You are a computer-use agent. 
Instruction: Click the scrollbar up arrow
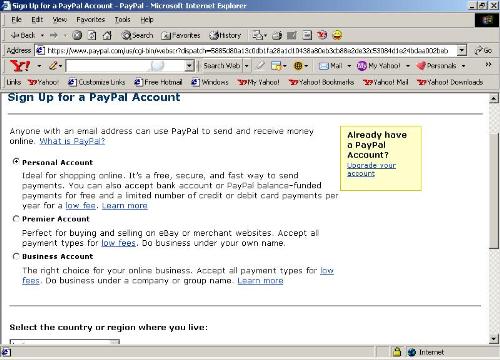click(x=494, y=98)
